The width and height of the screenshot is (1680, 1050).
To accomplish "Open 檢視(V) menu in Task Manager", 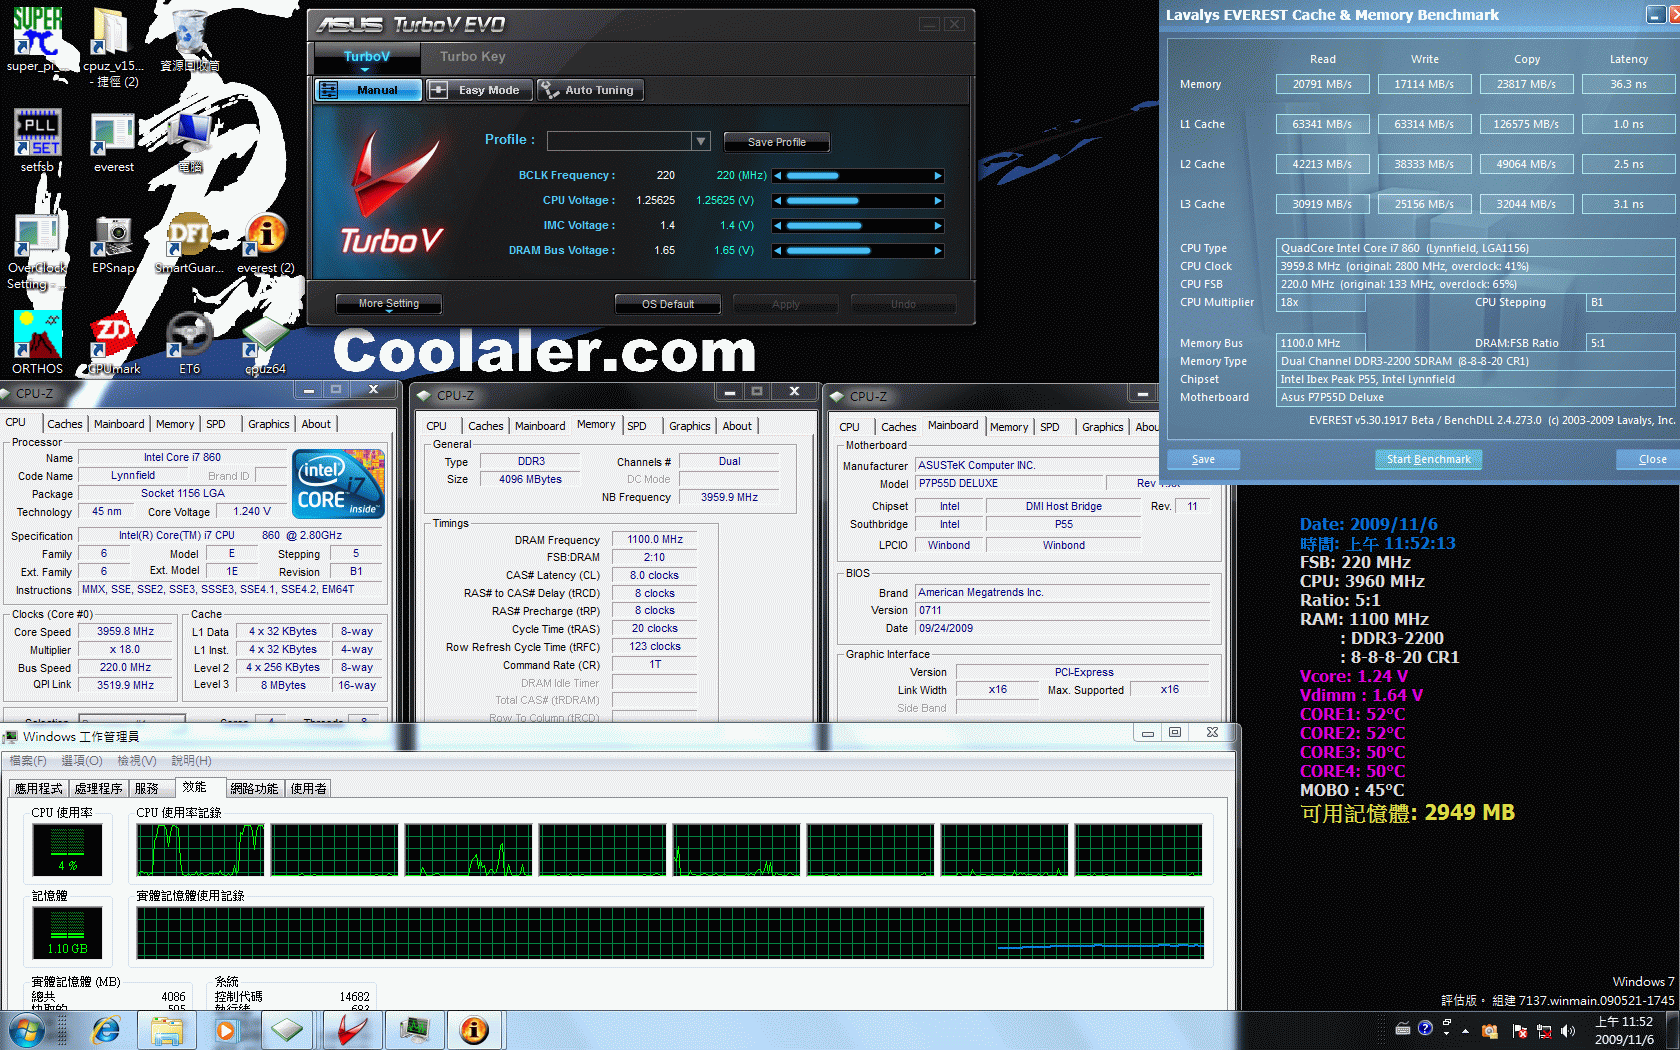I will [137, 761].
